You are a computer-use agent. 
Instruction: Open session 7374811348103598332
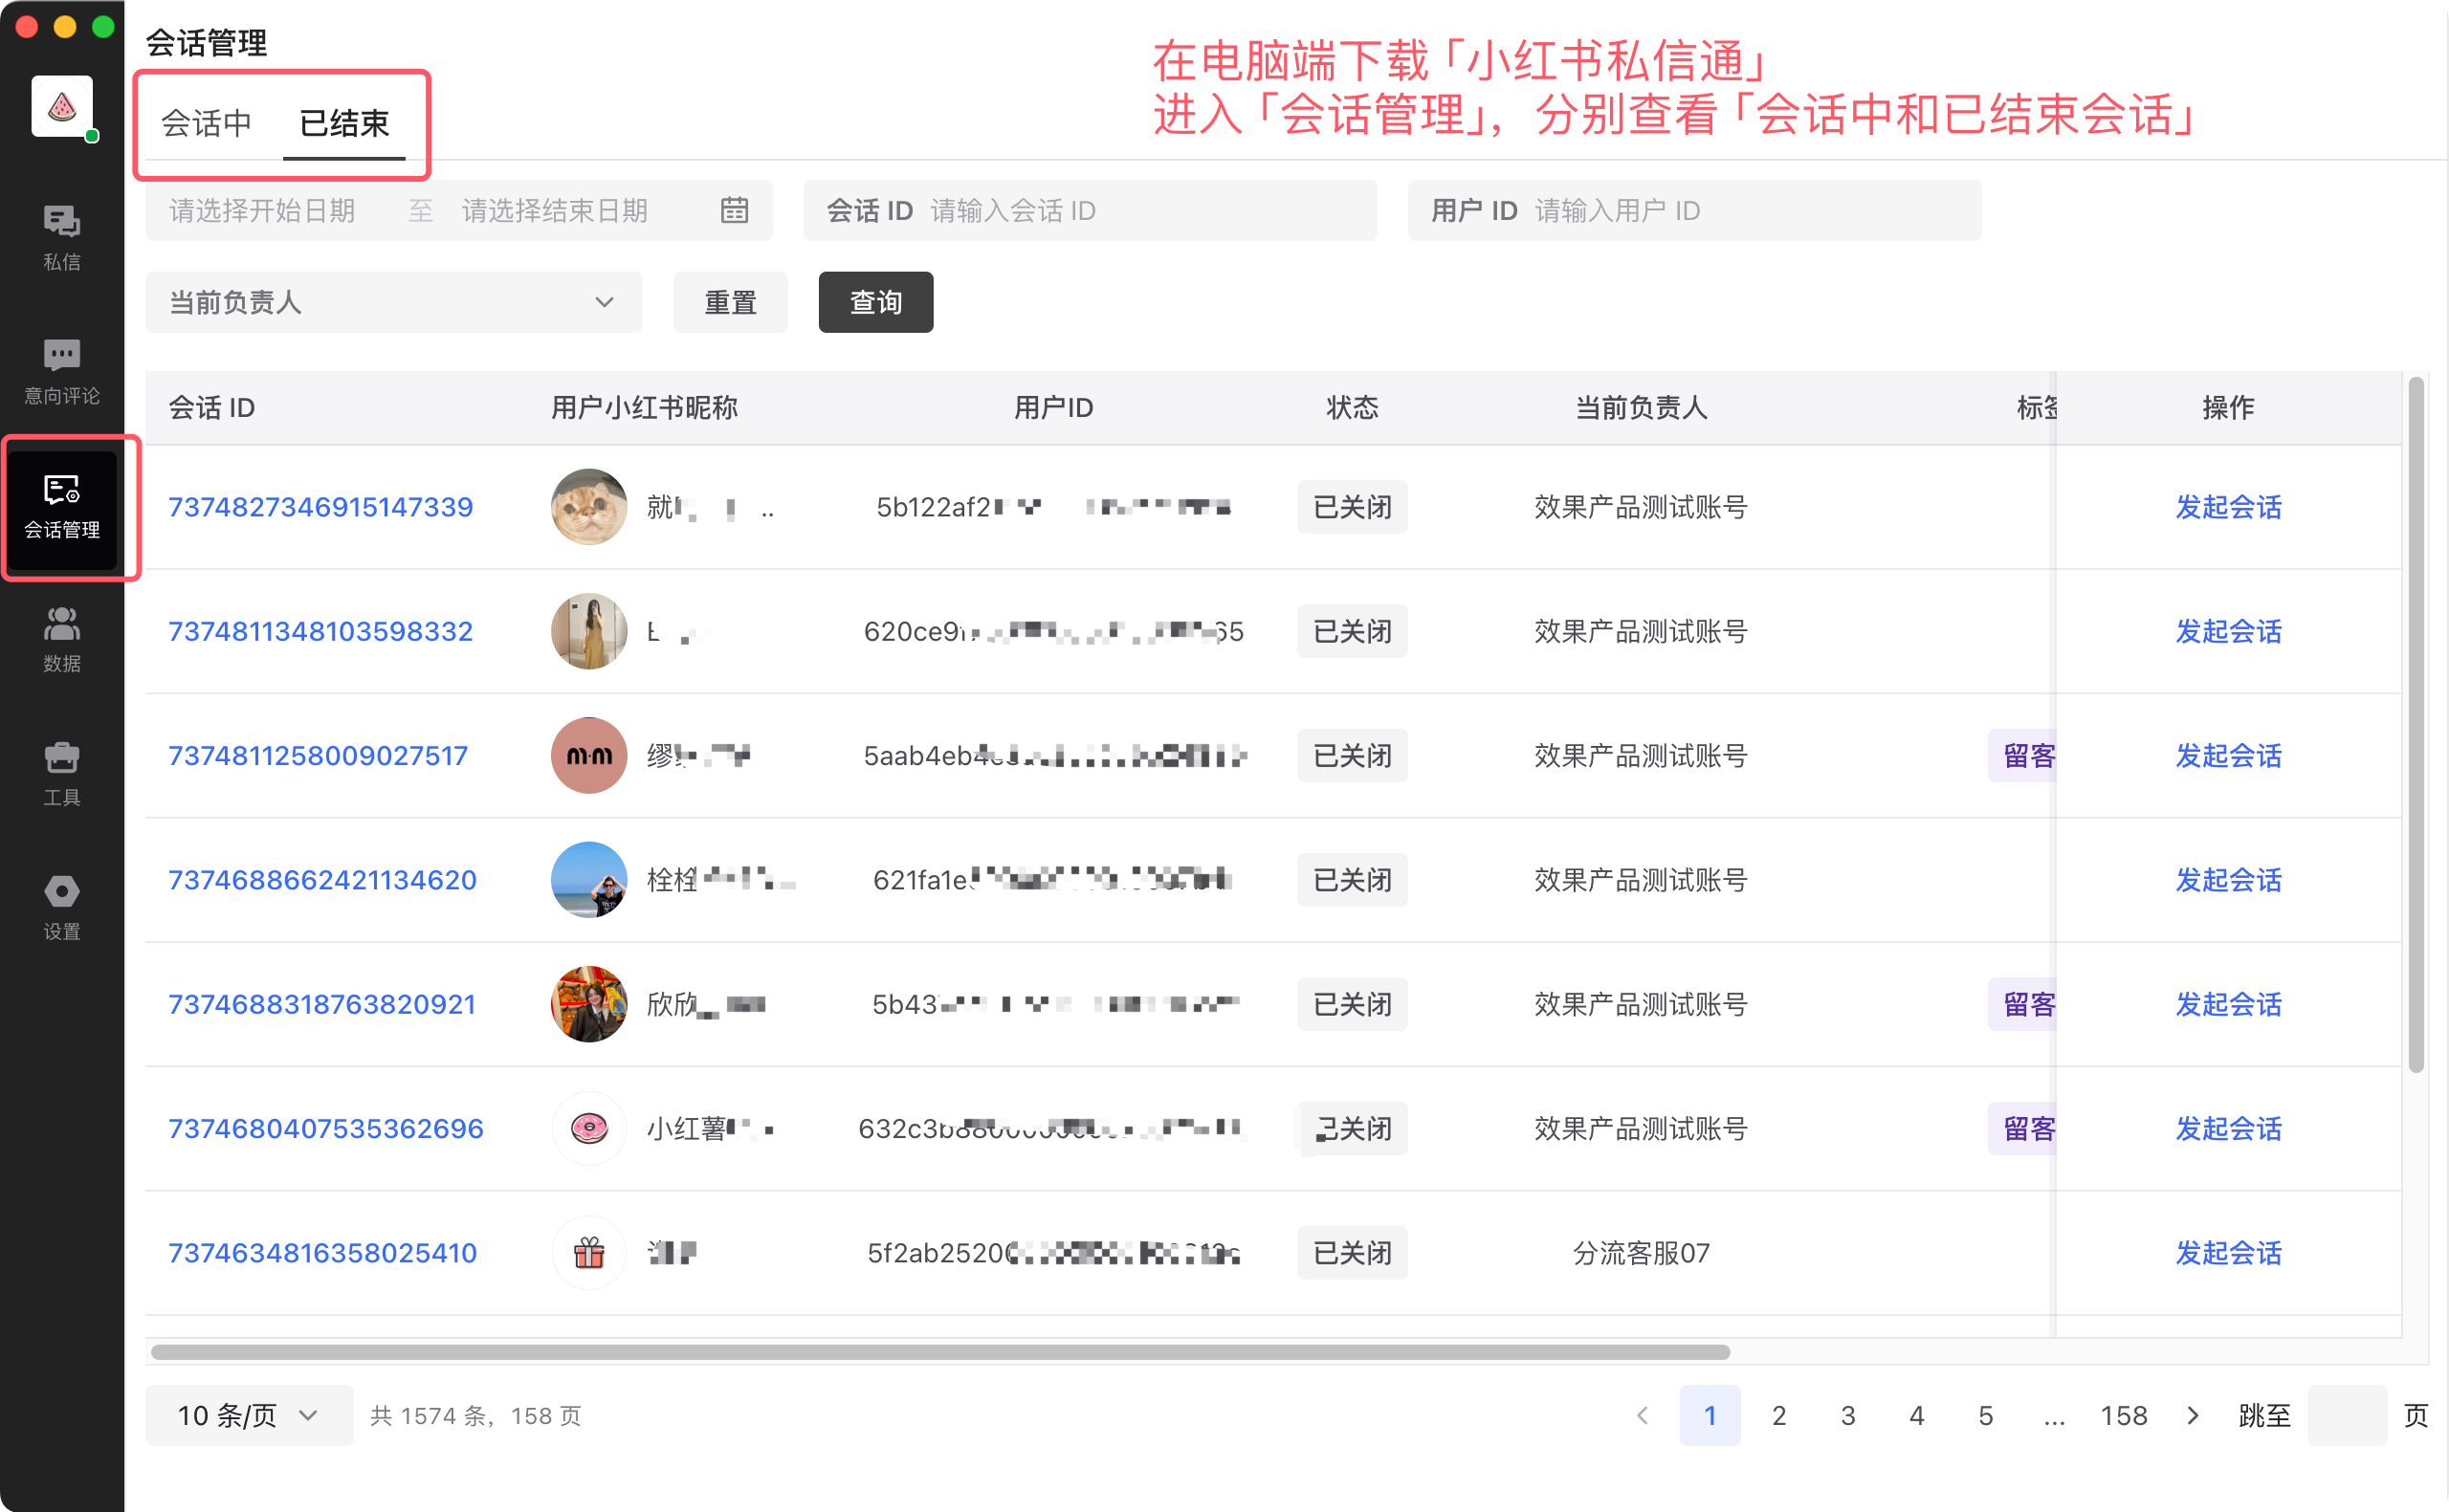tap(320, 631)
